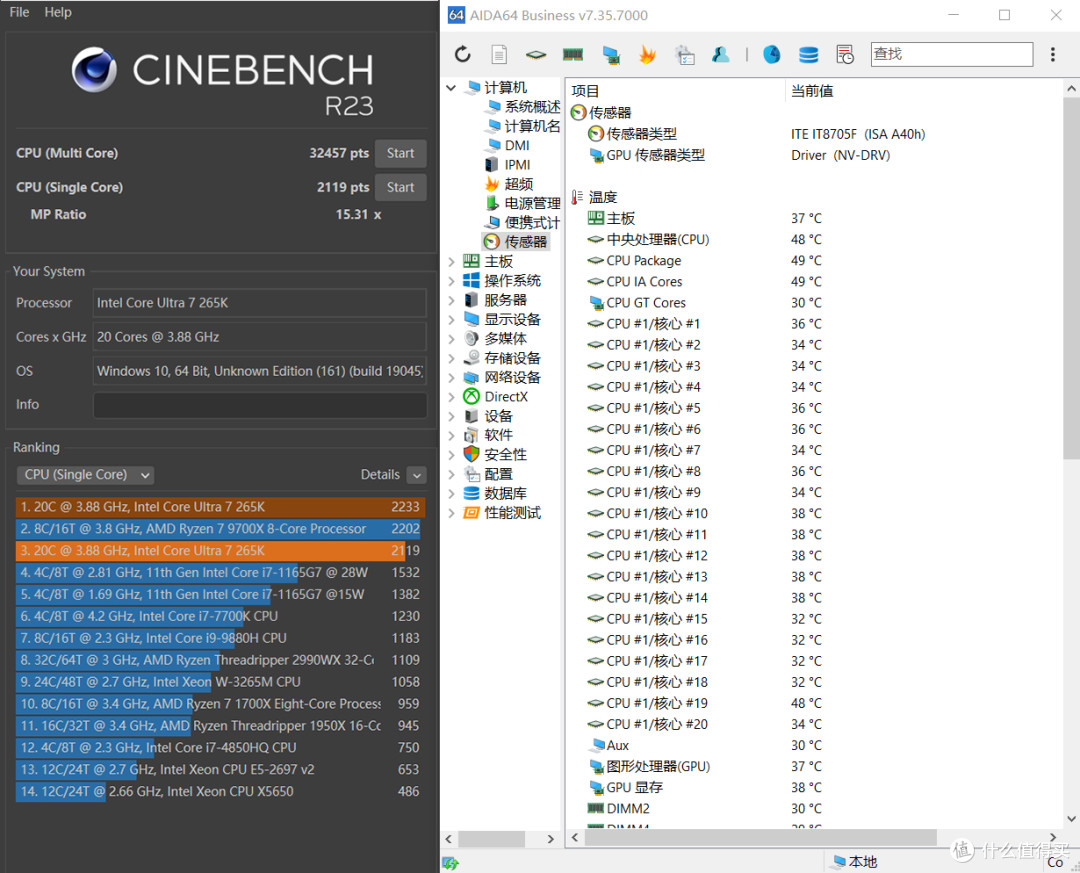Collapse the 计算机 tree node
This screenshot has width=1080, height=873.
point(451,88)
